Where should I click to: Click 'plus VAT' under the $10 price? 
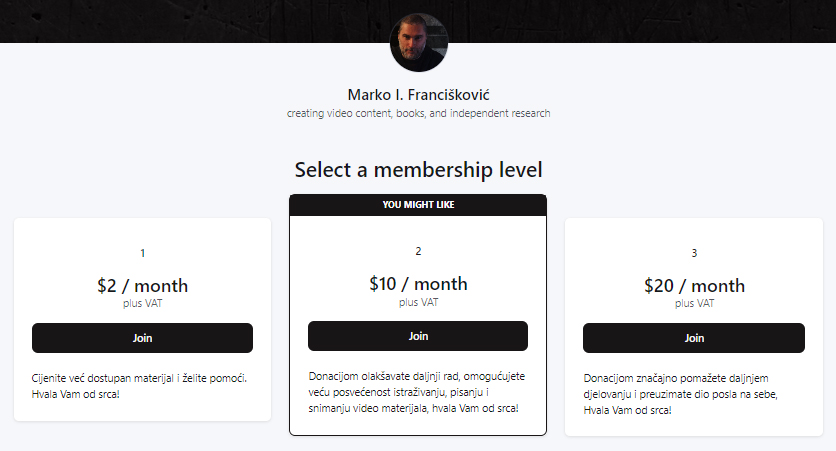point(418,301)
